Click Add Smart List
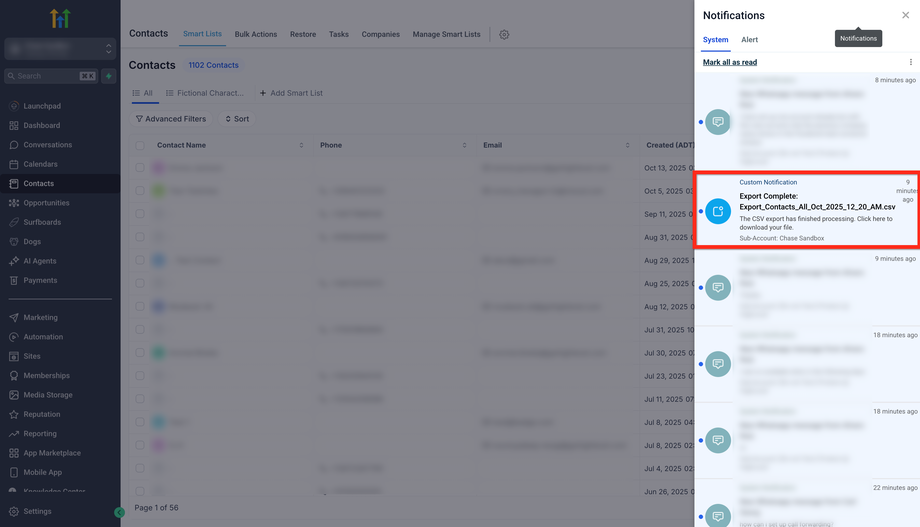The width and height of the screenshot is (920, 527). pyautogui.click(x=291, y=93)
